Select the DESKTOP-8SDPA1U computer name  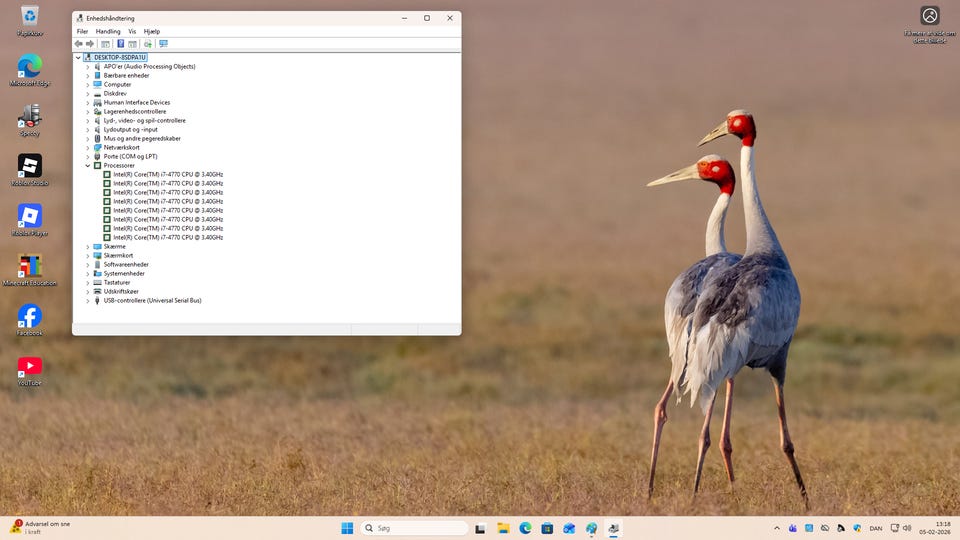[x=120, y=58]
